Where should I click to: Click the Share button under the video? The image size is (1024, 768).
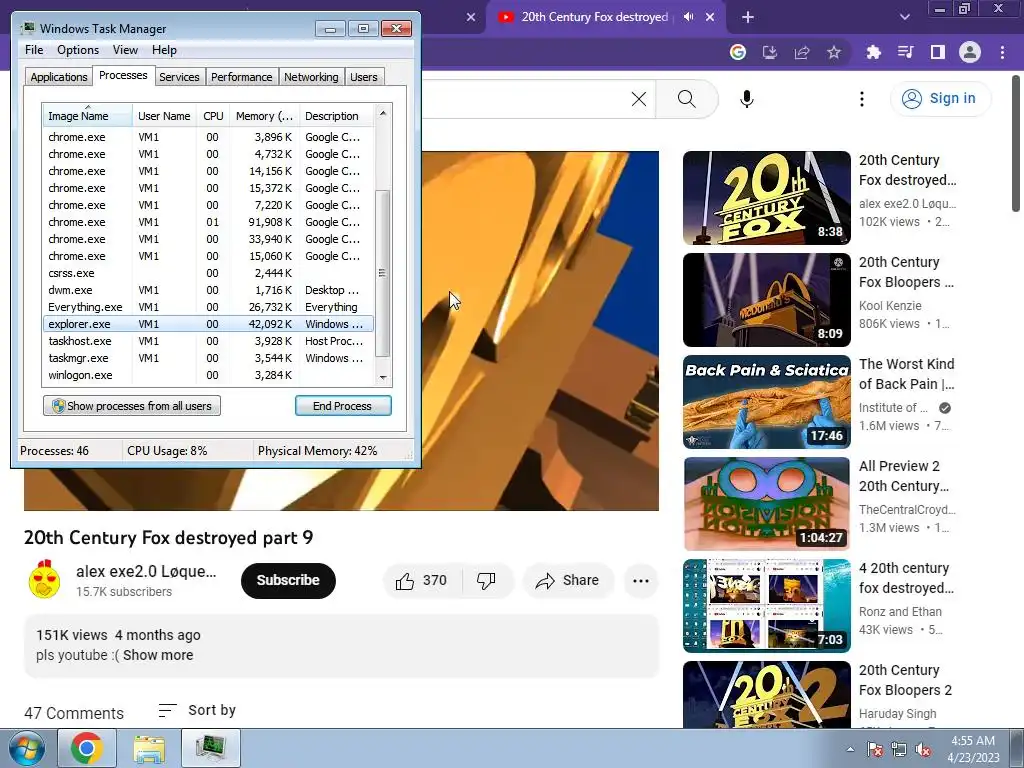(567, 581)
